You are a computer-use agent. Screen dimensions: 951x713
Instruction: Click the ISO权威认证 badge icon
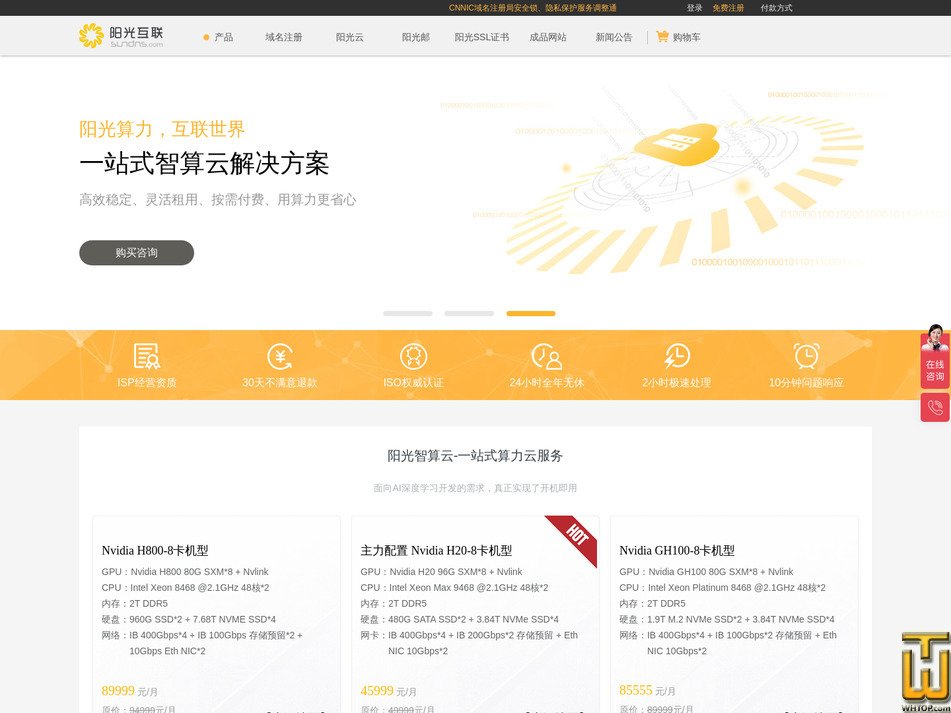pos(414,356)
